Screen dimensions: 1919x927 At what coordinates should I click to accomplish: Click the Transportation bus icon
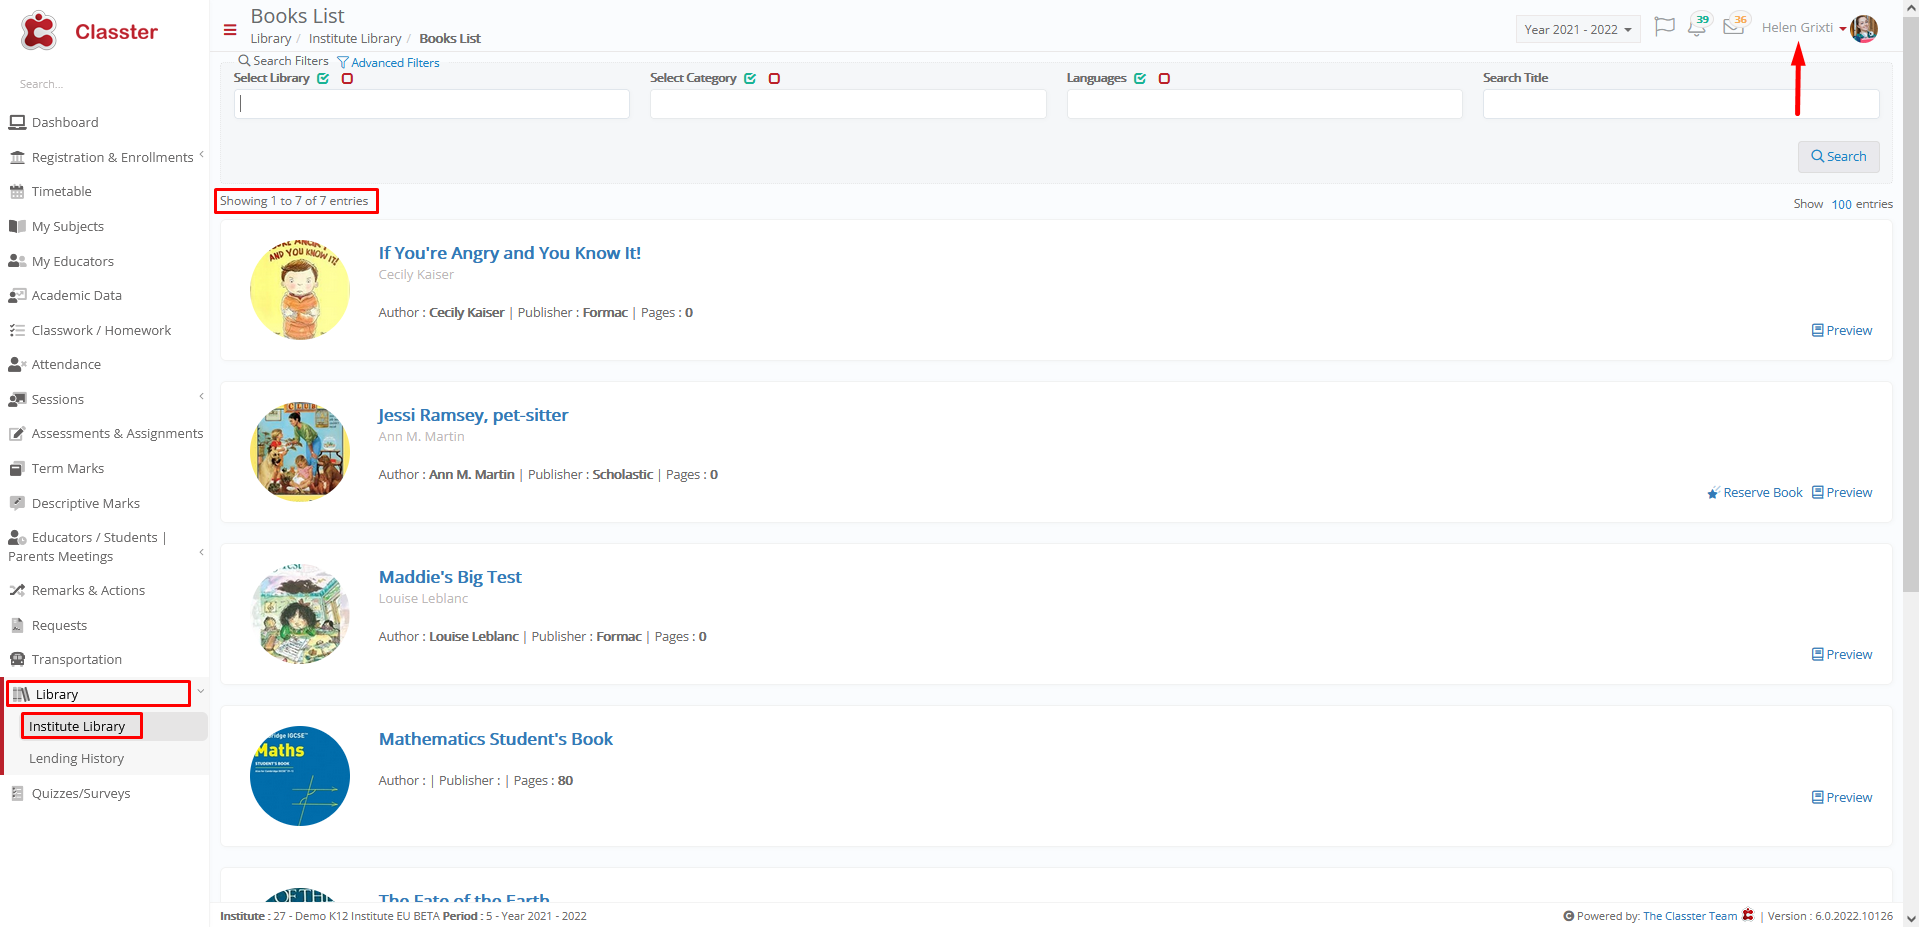point(17,659)
